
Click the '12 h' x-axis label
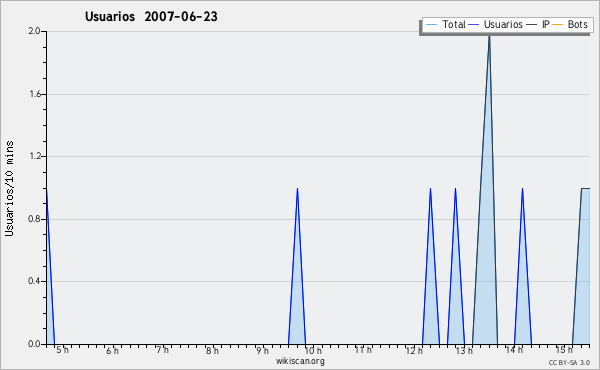point(414,350)
